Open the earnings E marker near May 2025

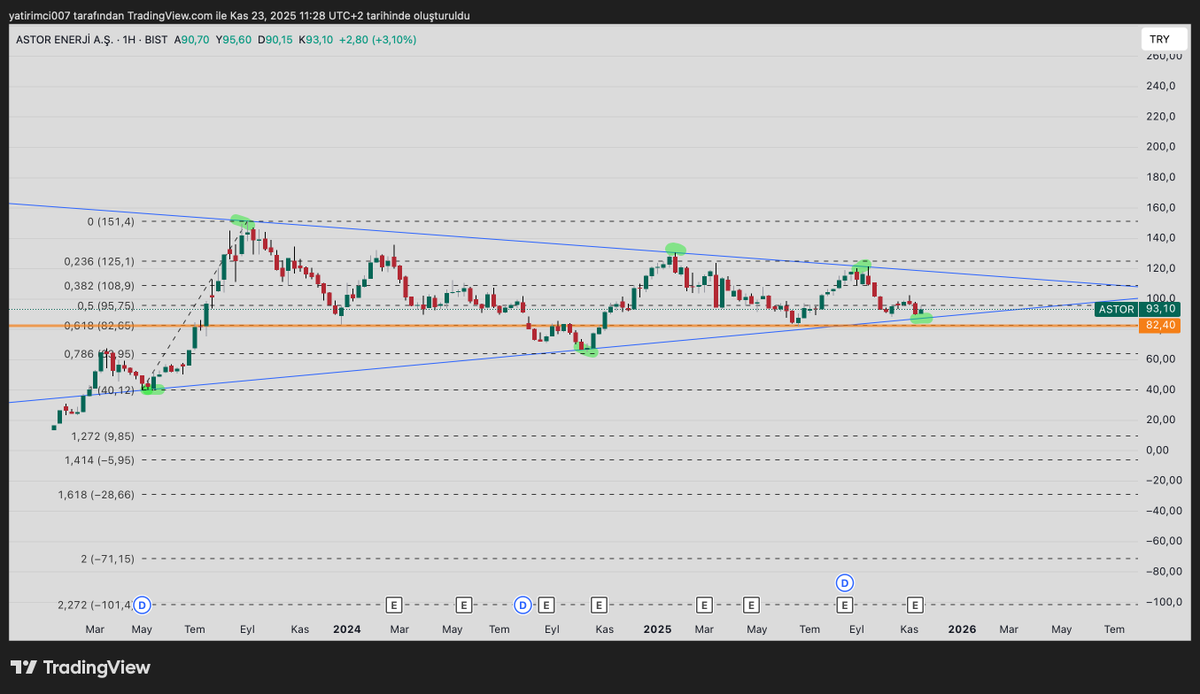(x=751, y=604)
